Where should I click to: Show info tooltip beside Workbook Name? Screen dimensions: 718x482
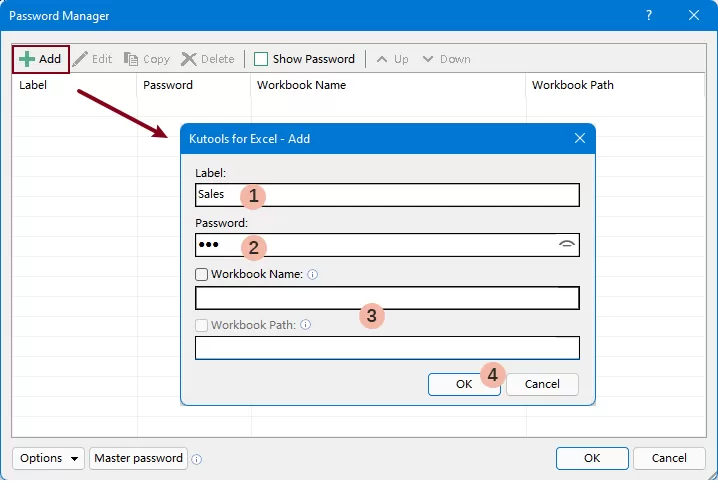coord(312,274)
